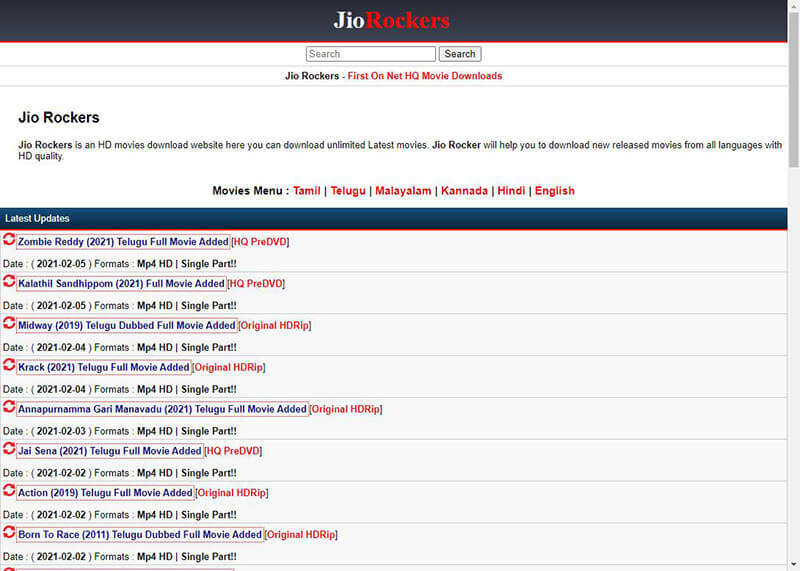Click the refresh icon beside Action (2019)
The image size is (800, 571).
click(x=9, y=490)
